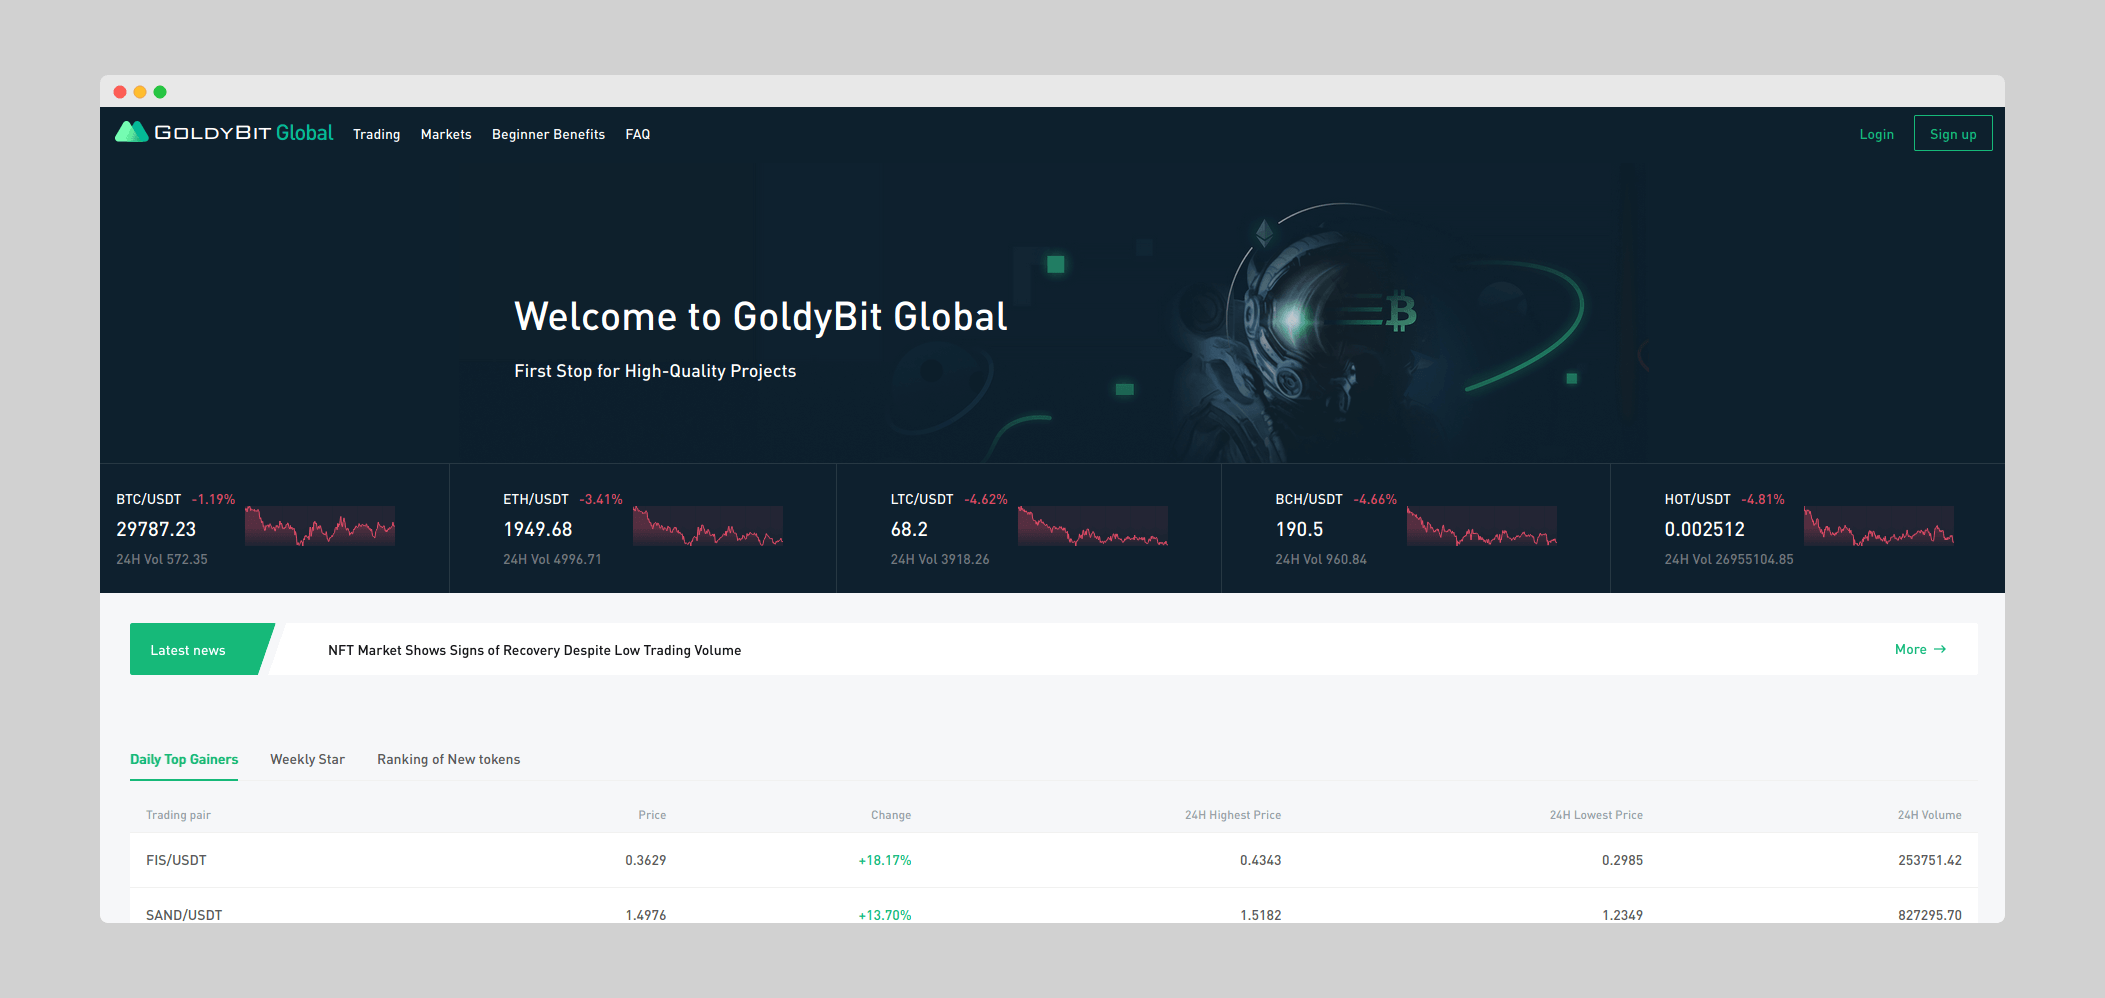2105x998 pixels.
Task: Go to Beginner Benefits page
Action: pyautogui.click(x=548, y=135)
